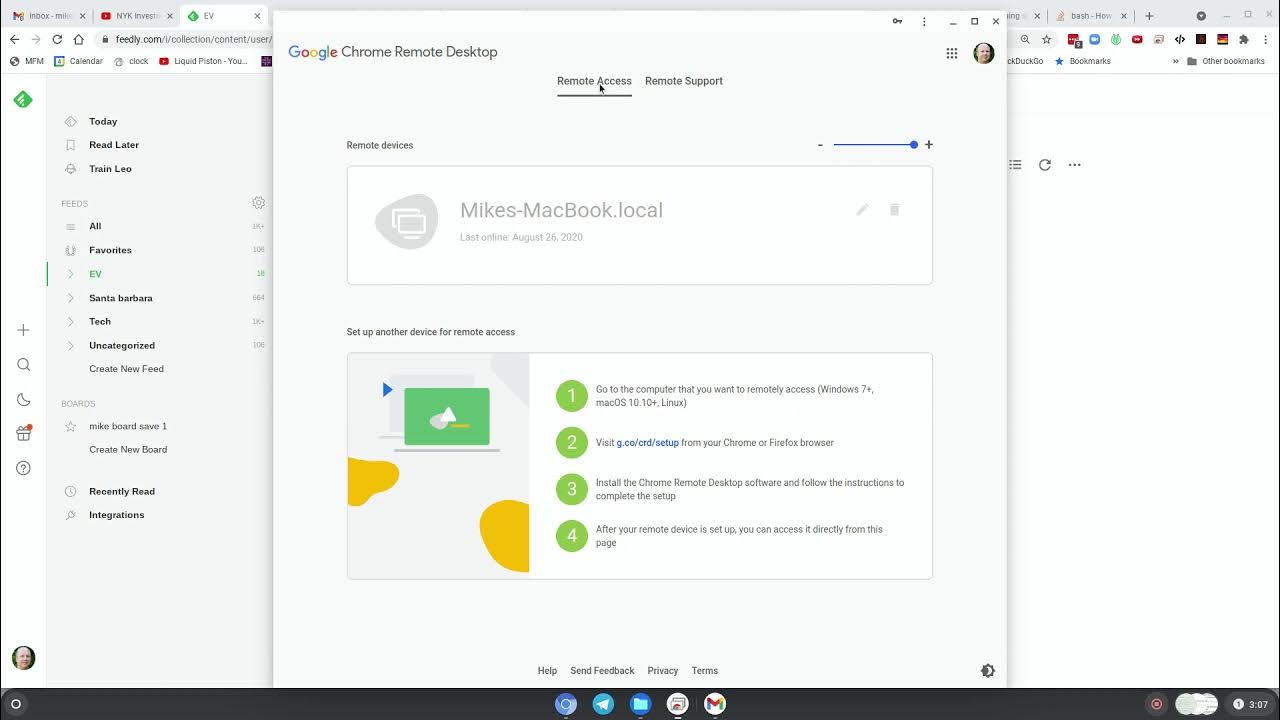Open the Privacy link in the footer

coord(663,671)
